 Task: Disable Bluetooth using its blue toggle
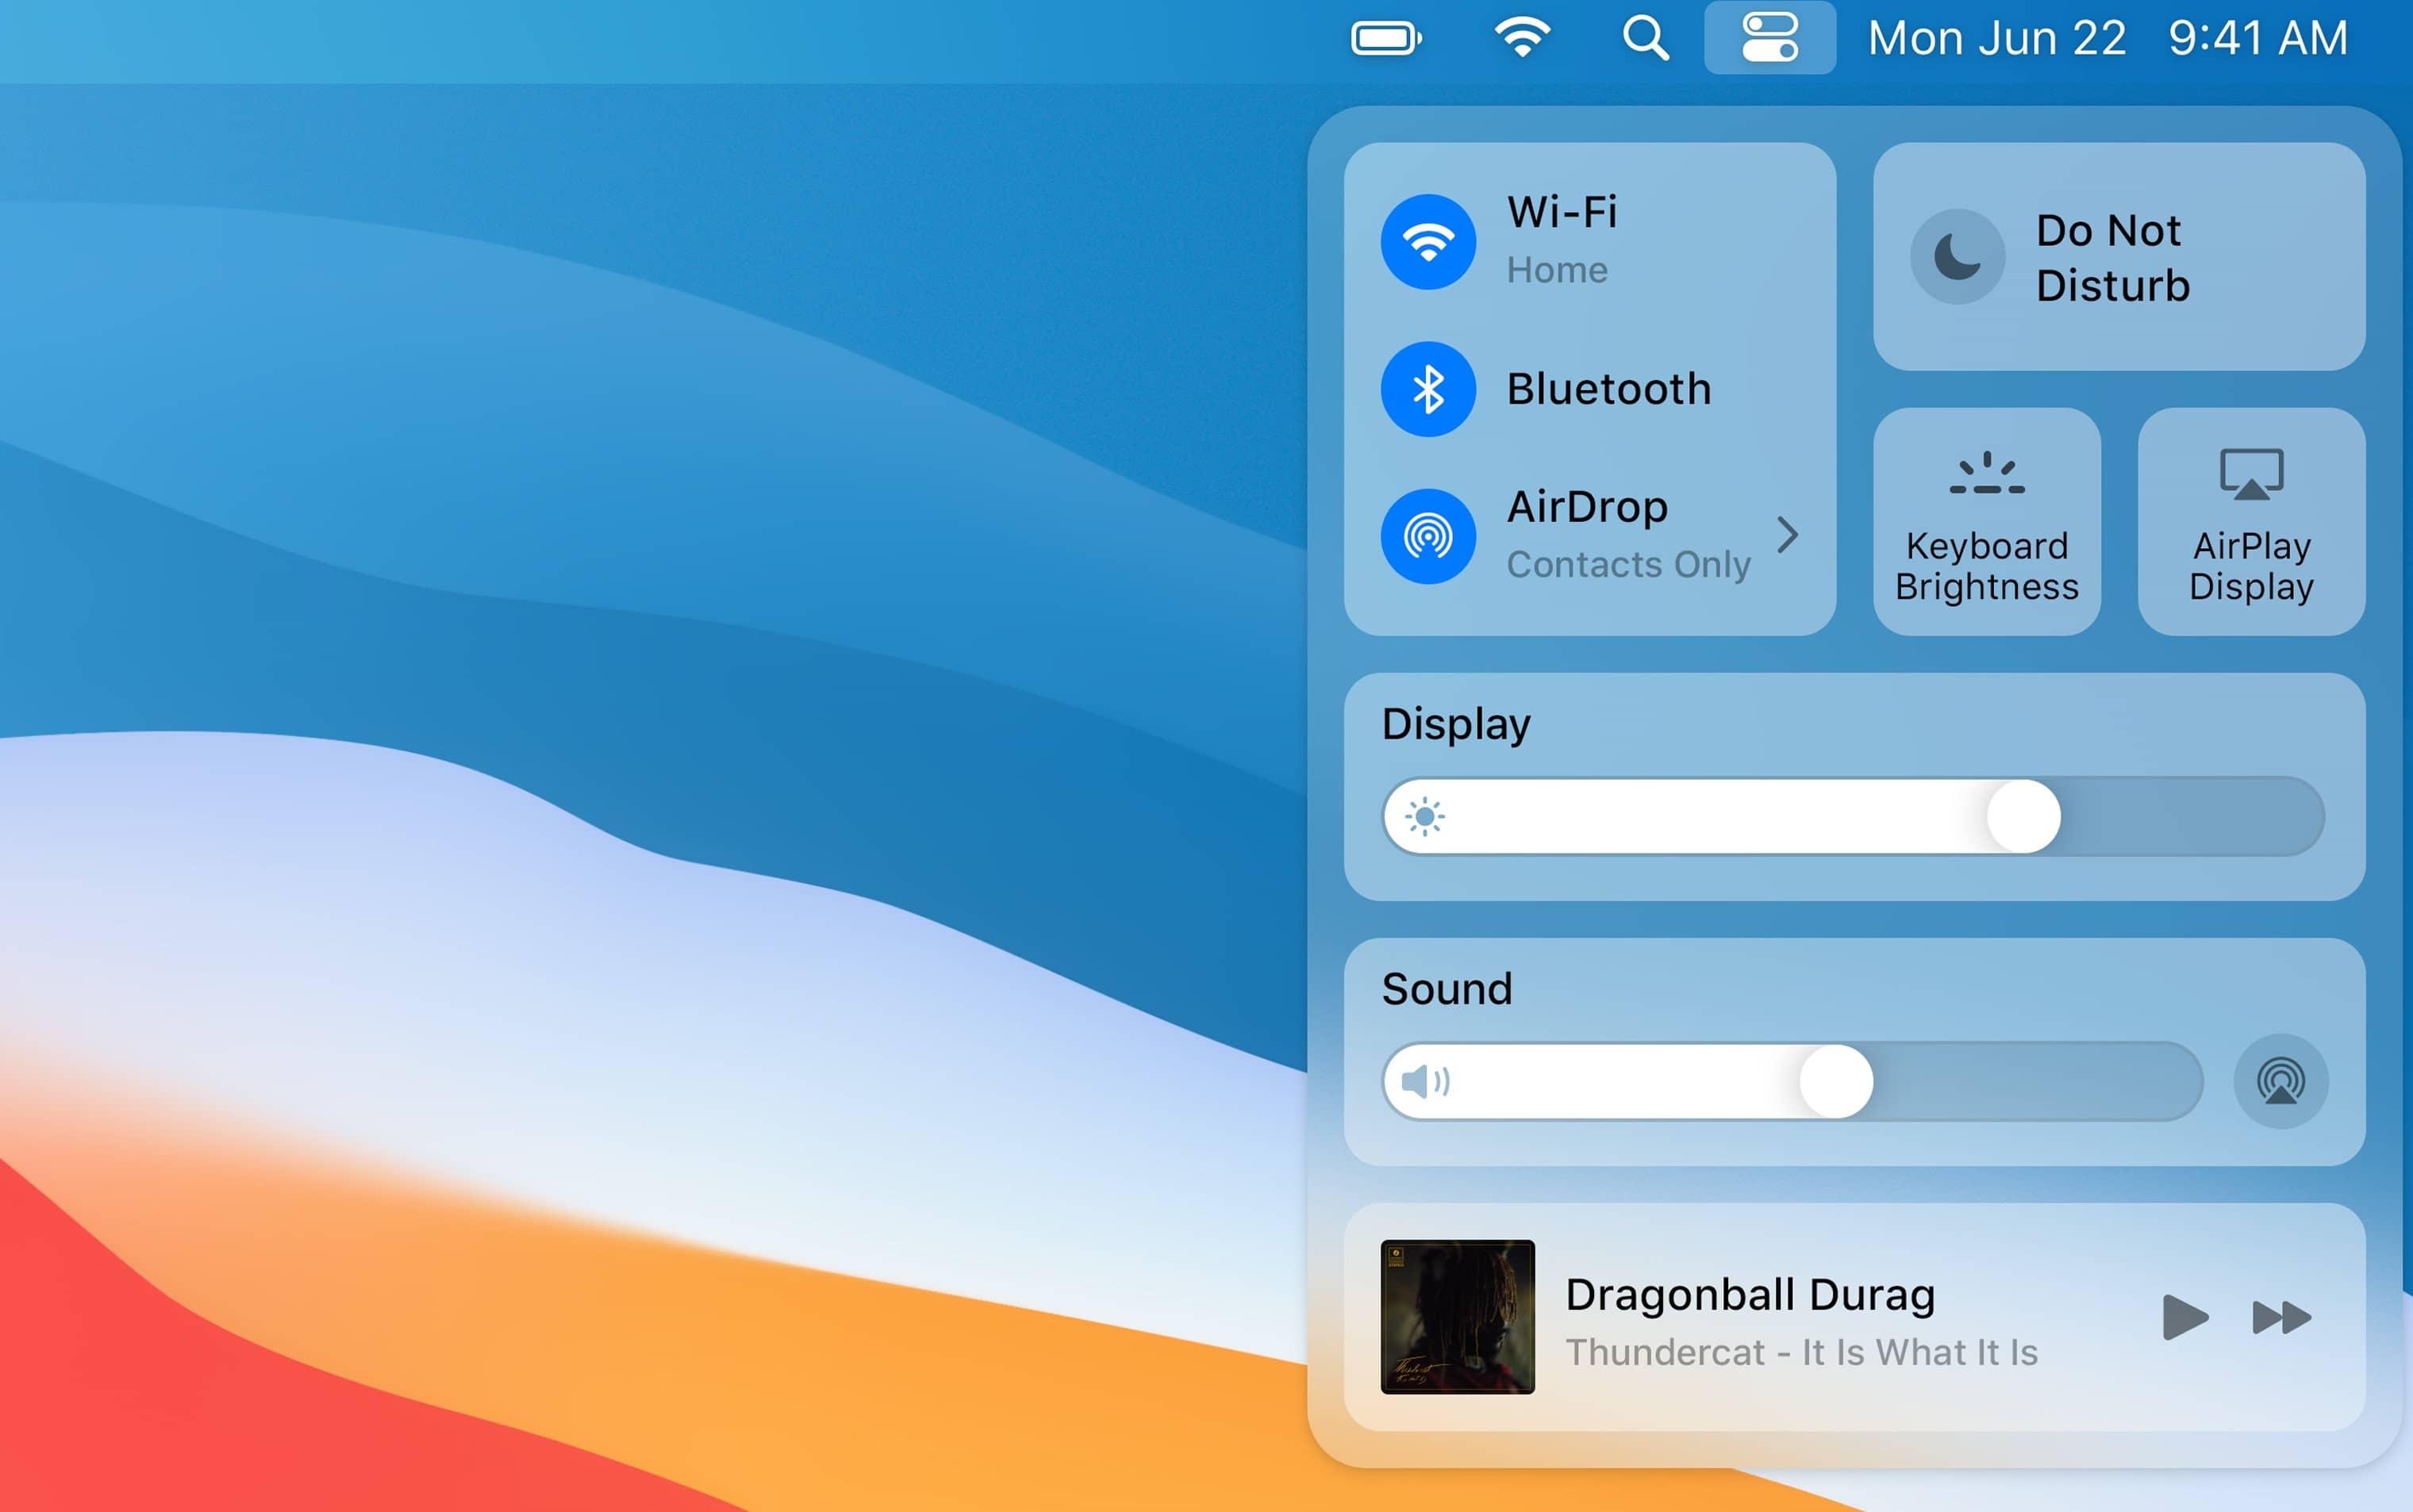click(1428, 389)
